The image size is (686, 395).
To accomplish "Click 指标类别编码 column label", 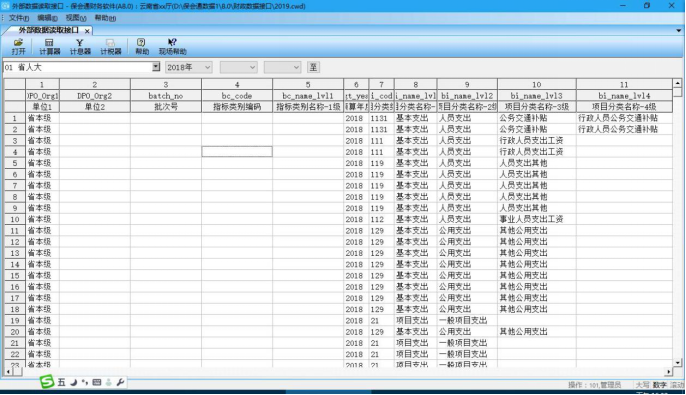I will pos(237,107).
